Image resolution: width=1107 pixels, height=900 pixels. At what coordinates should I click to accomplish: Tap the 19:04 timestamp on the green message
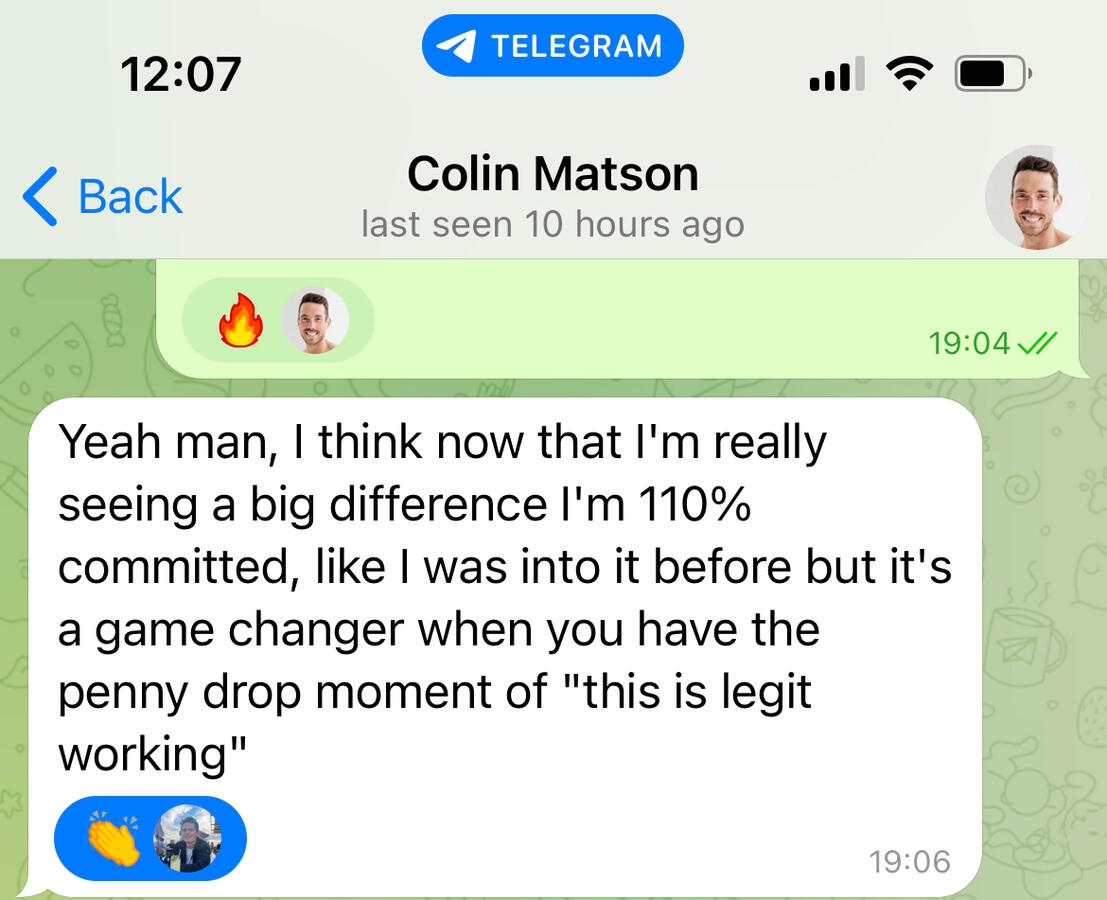click(x=969, y=343)
